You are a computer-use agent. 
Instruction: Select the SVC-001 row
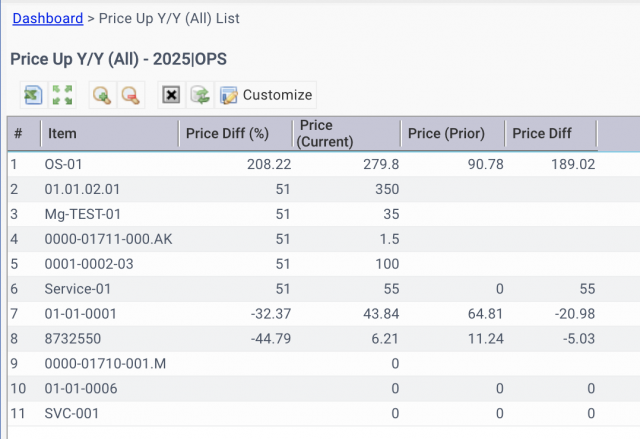pos(324,413)
